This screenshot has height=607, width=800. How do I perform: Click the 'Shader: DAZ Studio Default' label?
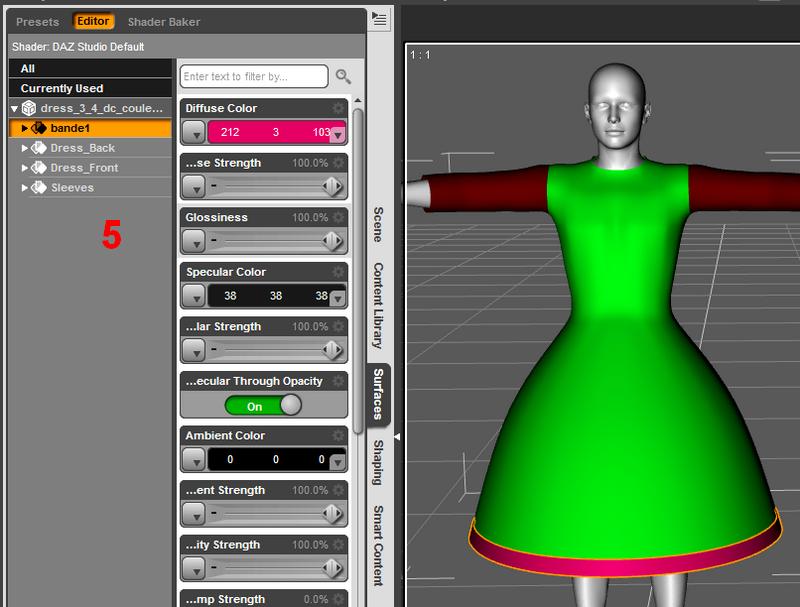(x=78, y=47)
